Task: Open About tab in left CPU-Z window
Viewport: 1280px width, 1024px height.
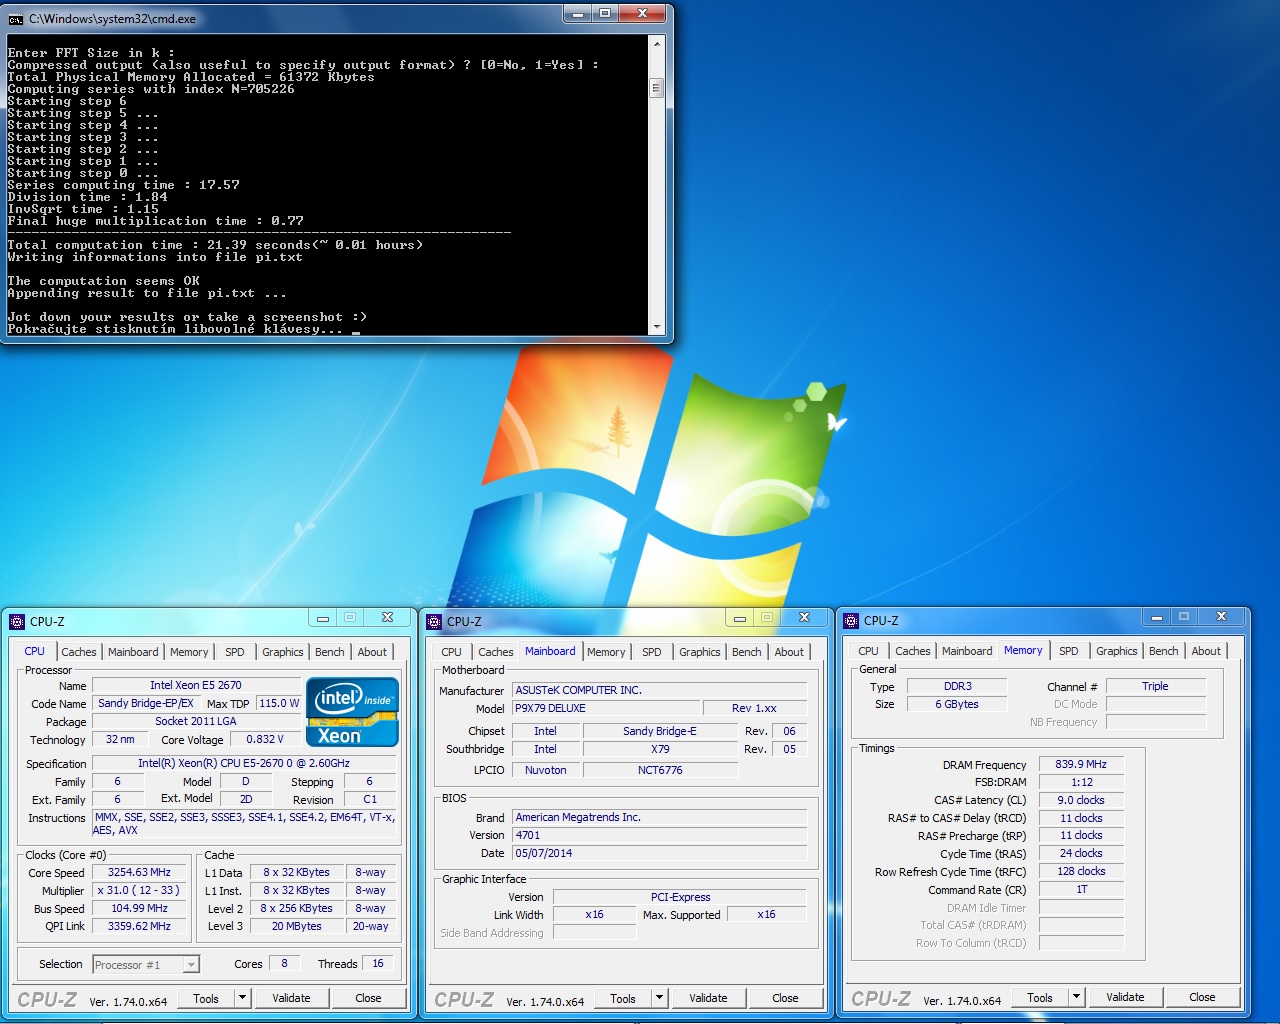Action: (x=372, y=652)
